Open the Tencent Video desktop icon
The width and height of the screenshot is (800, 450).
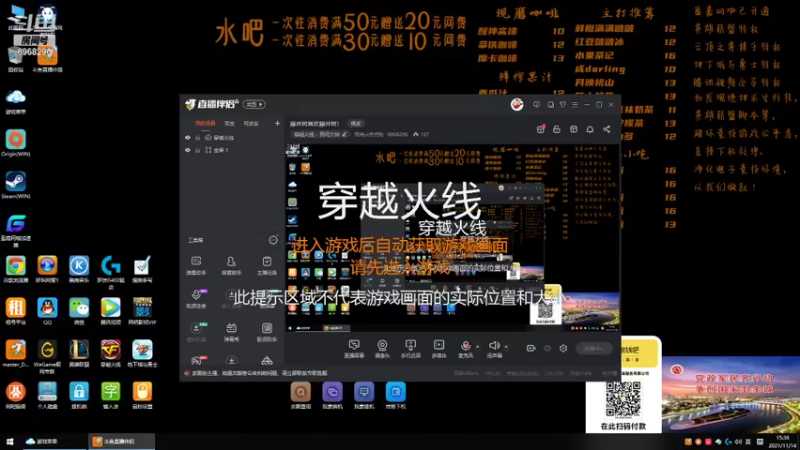pyautogui.click(x=111, y=311)
